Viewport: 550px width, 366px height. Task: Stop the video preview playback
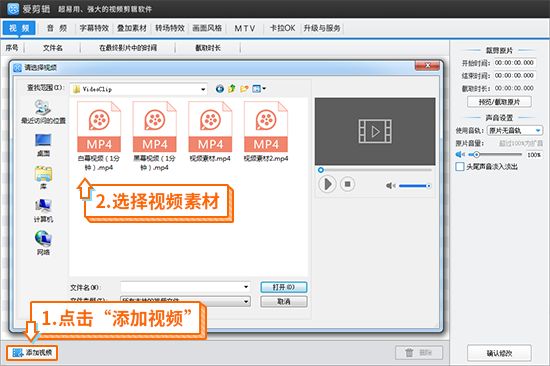point(347,184)
